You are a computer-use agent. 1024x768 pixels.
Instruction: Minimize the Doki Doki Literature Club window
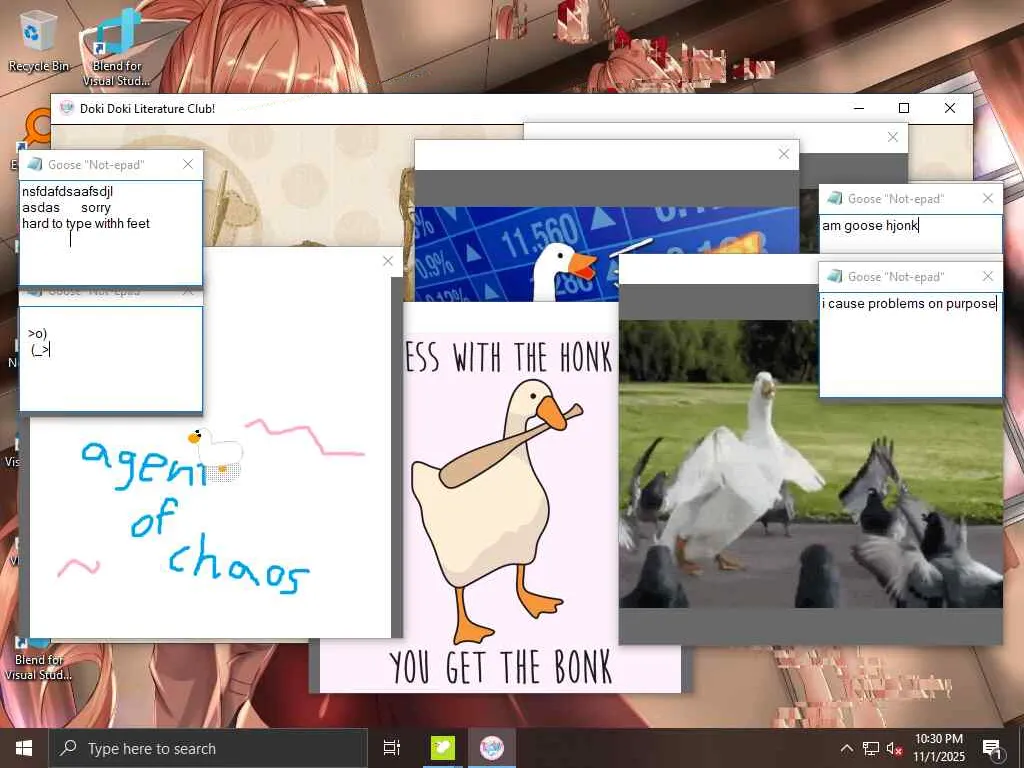859,108
